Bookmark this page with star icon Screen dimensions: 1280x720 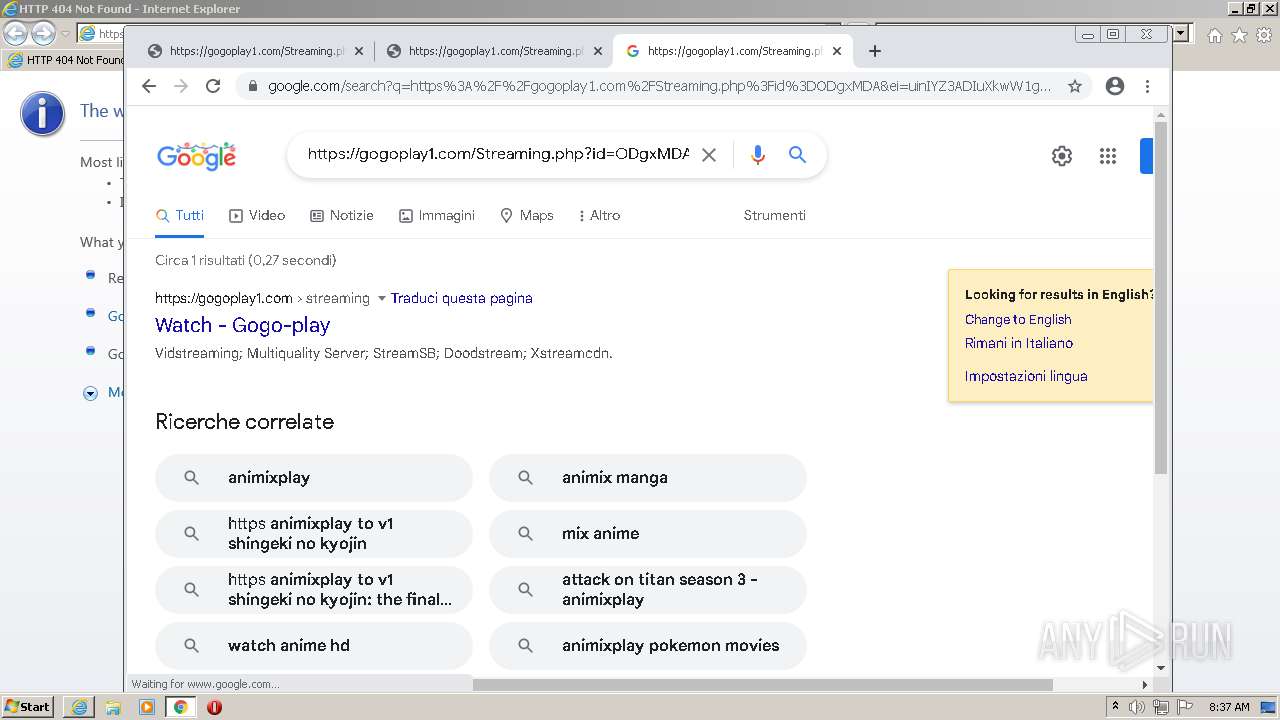tap(1075, 86)
